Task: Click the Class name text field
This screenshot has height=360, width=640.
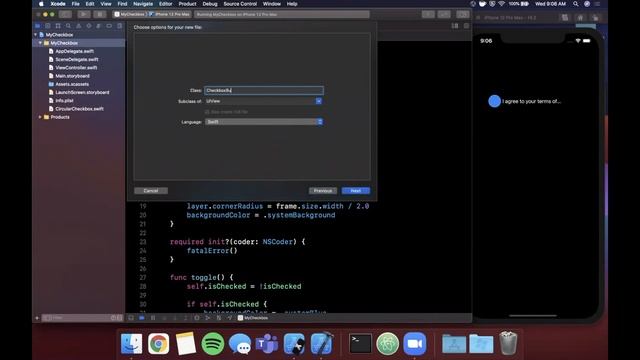Action: tap(264, 90)
